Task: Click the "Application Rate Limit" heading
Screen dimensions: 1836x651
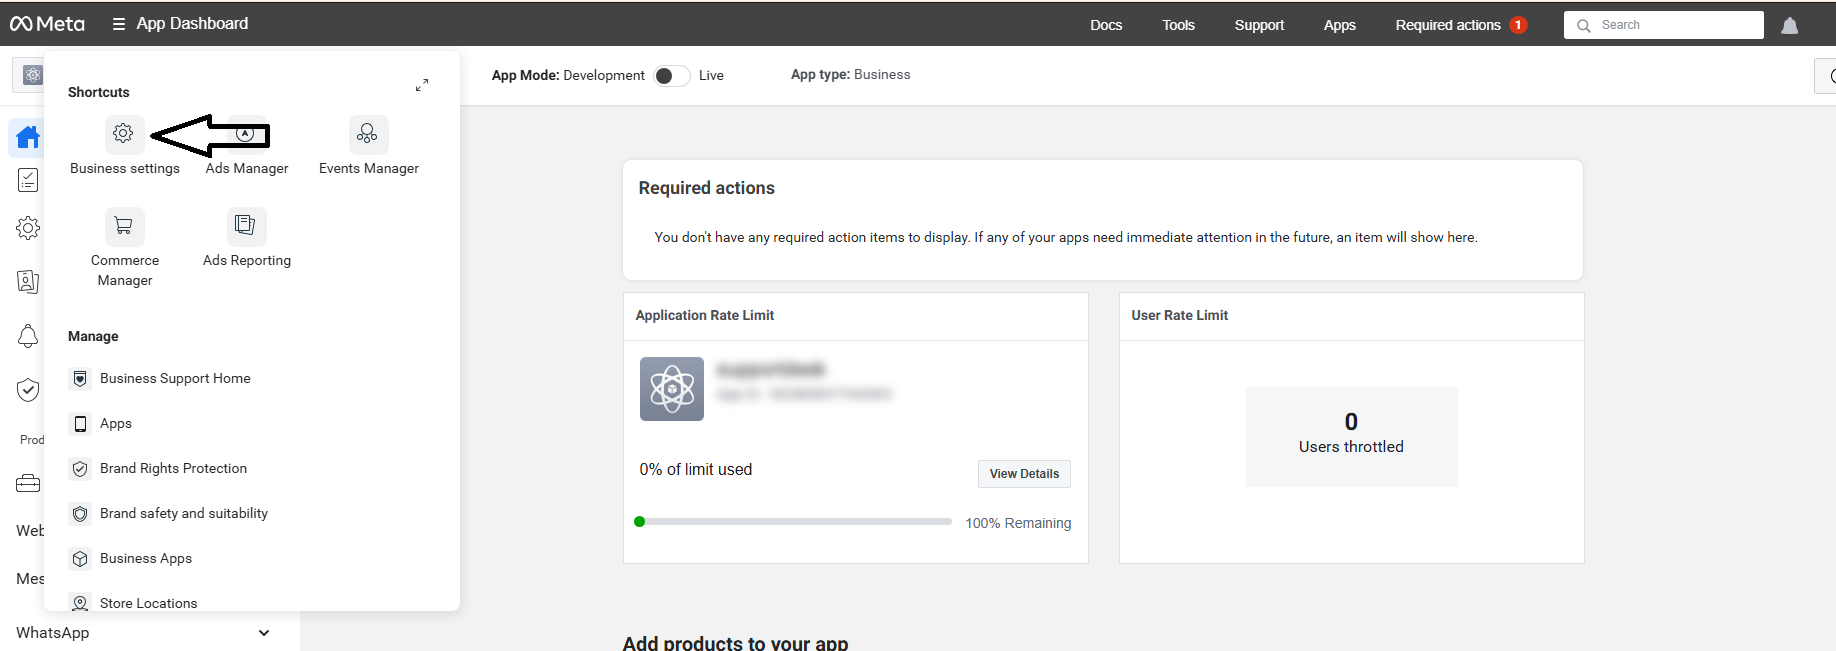Action: click(x=705, y=315)
